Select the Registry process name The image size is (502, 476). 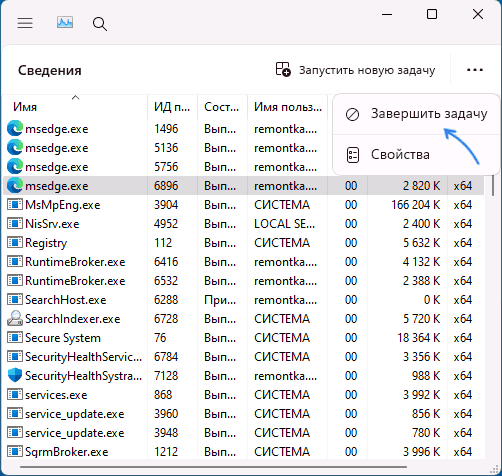click(46, 243)
